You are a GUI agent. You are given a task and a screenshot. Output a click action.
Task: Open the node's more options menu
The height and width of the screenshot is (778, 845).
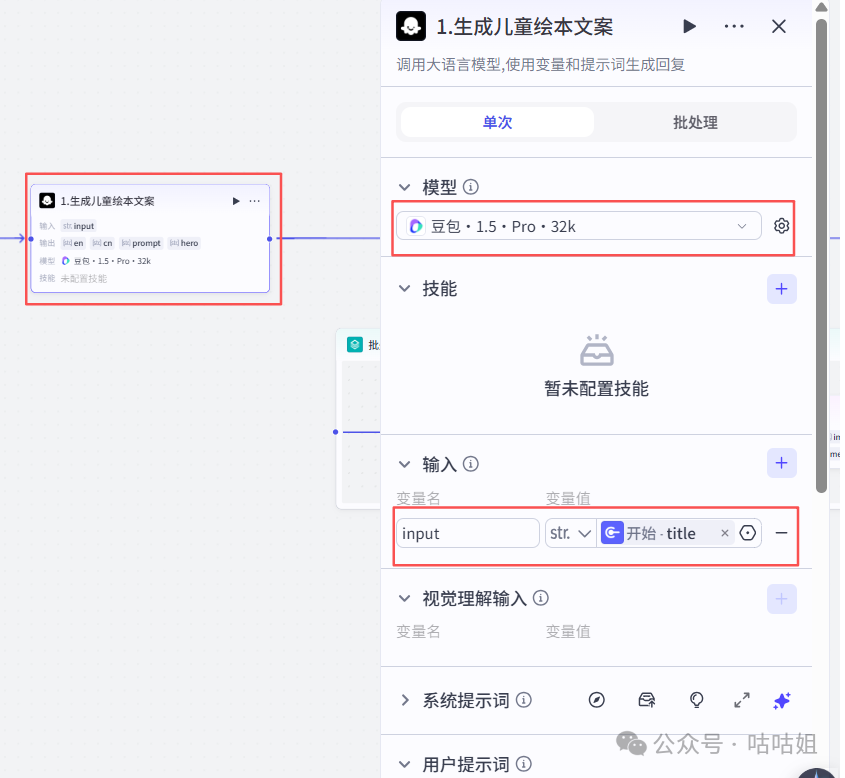[734, 26]
